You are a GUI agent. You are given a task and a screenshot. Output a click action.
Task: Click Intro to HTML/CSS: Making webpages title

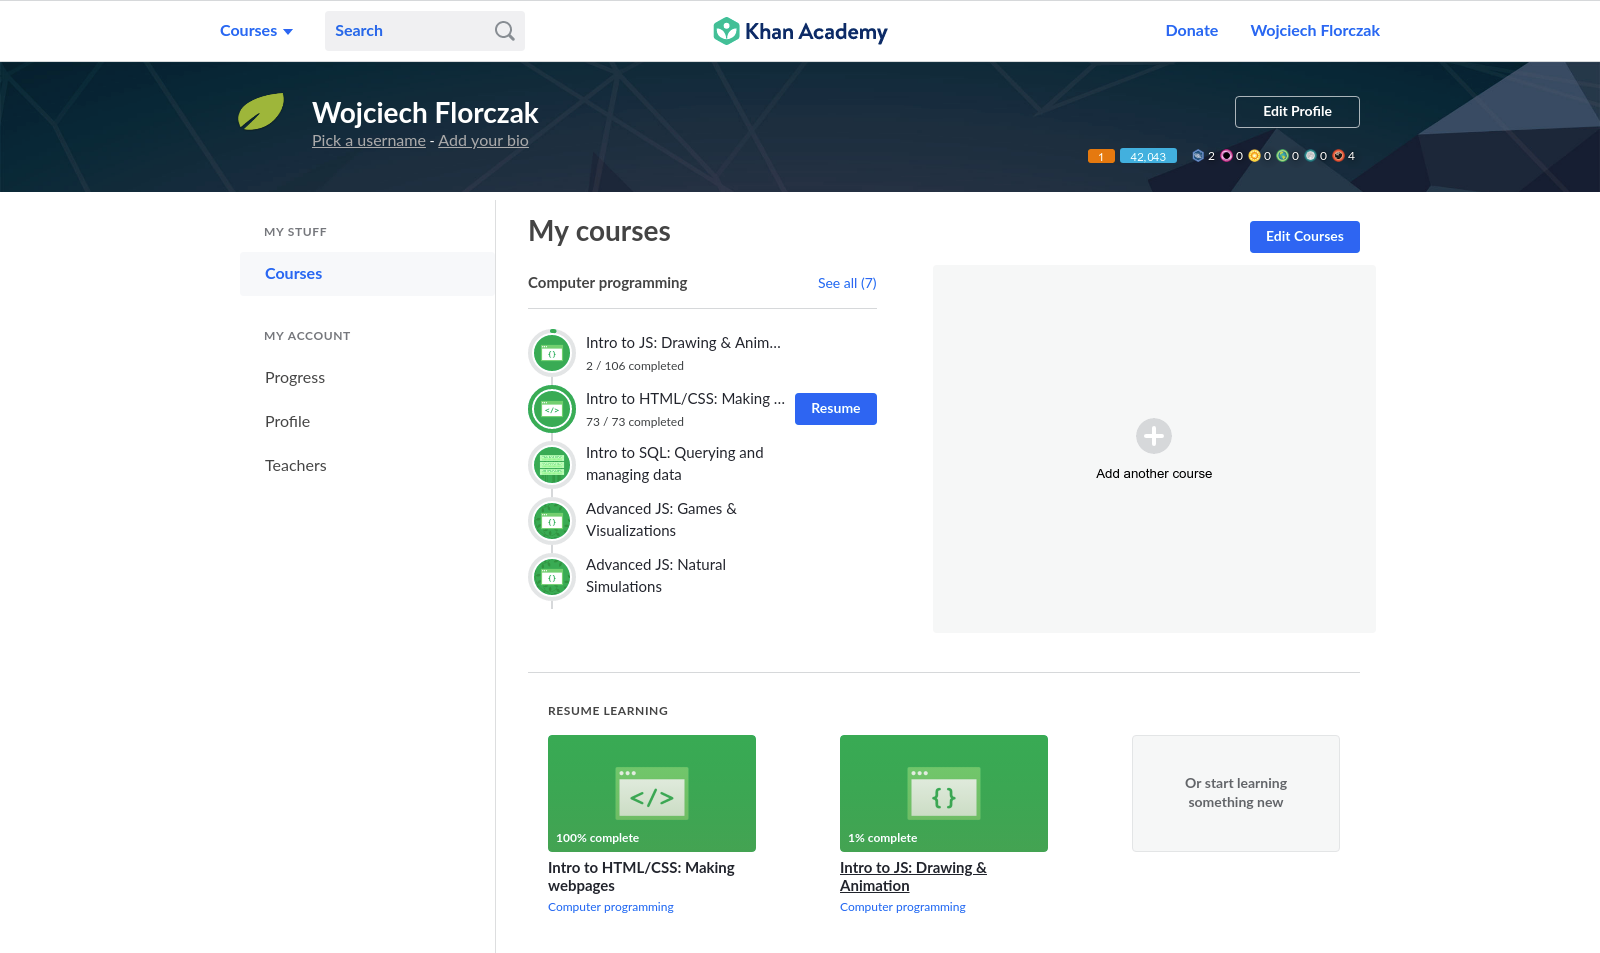[641, 877]
